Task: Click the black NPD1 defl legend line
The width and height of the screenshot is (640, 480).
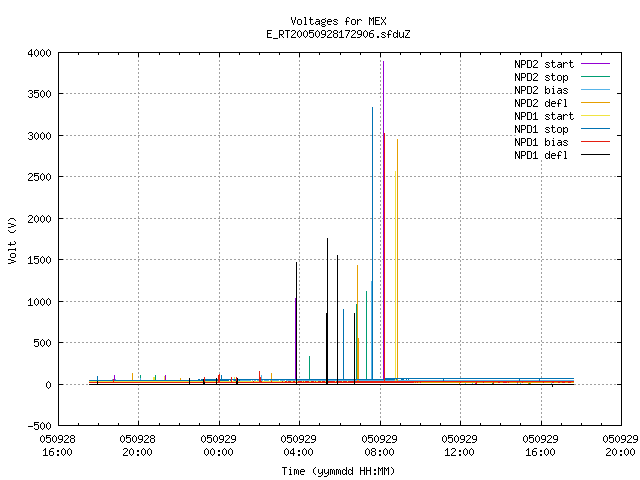Action: [x=596, y=155]
